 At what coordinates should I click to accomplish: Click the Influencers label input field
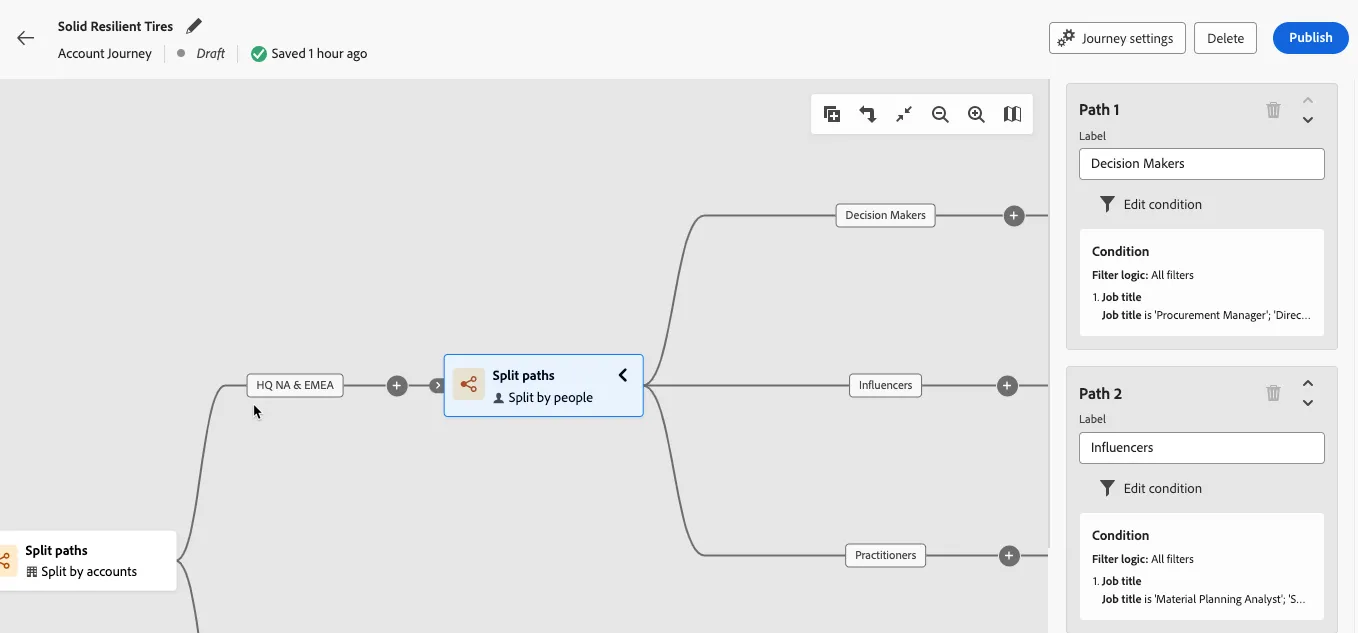click(1202, 448)
